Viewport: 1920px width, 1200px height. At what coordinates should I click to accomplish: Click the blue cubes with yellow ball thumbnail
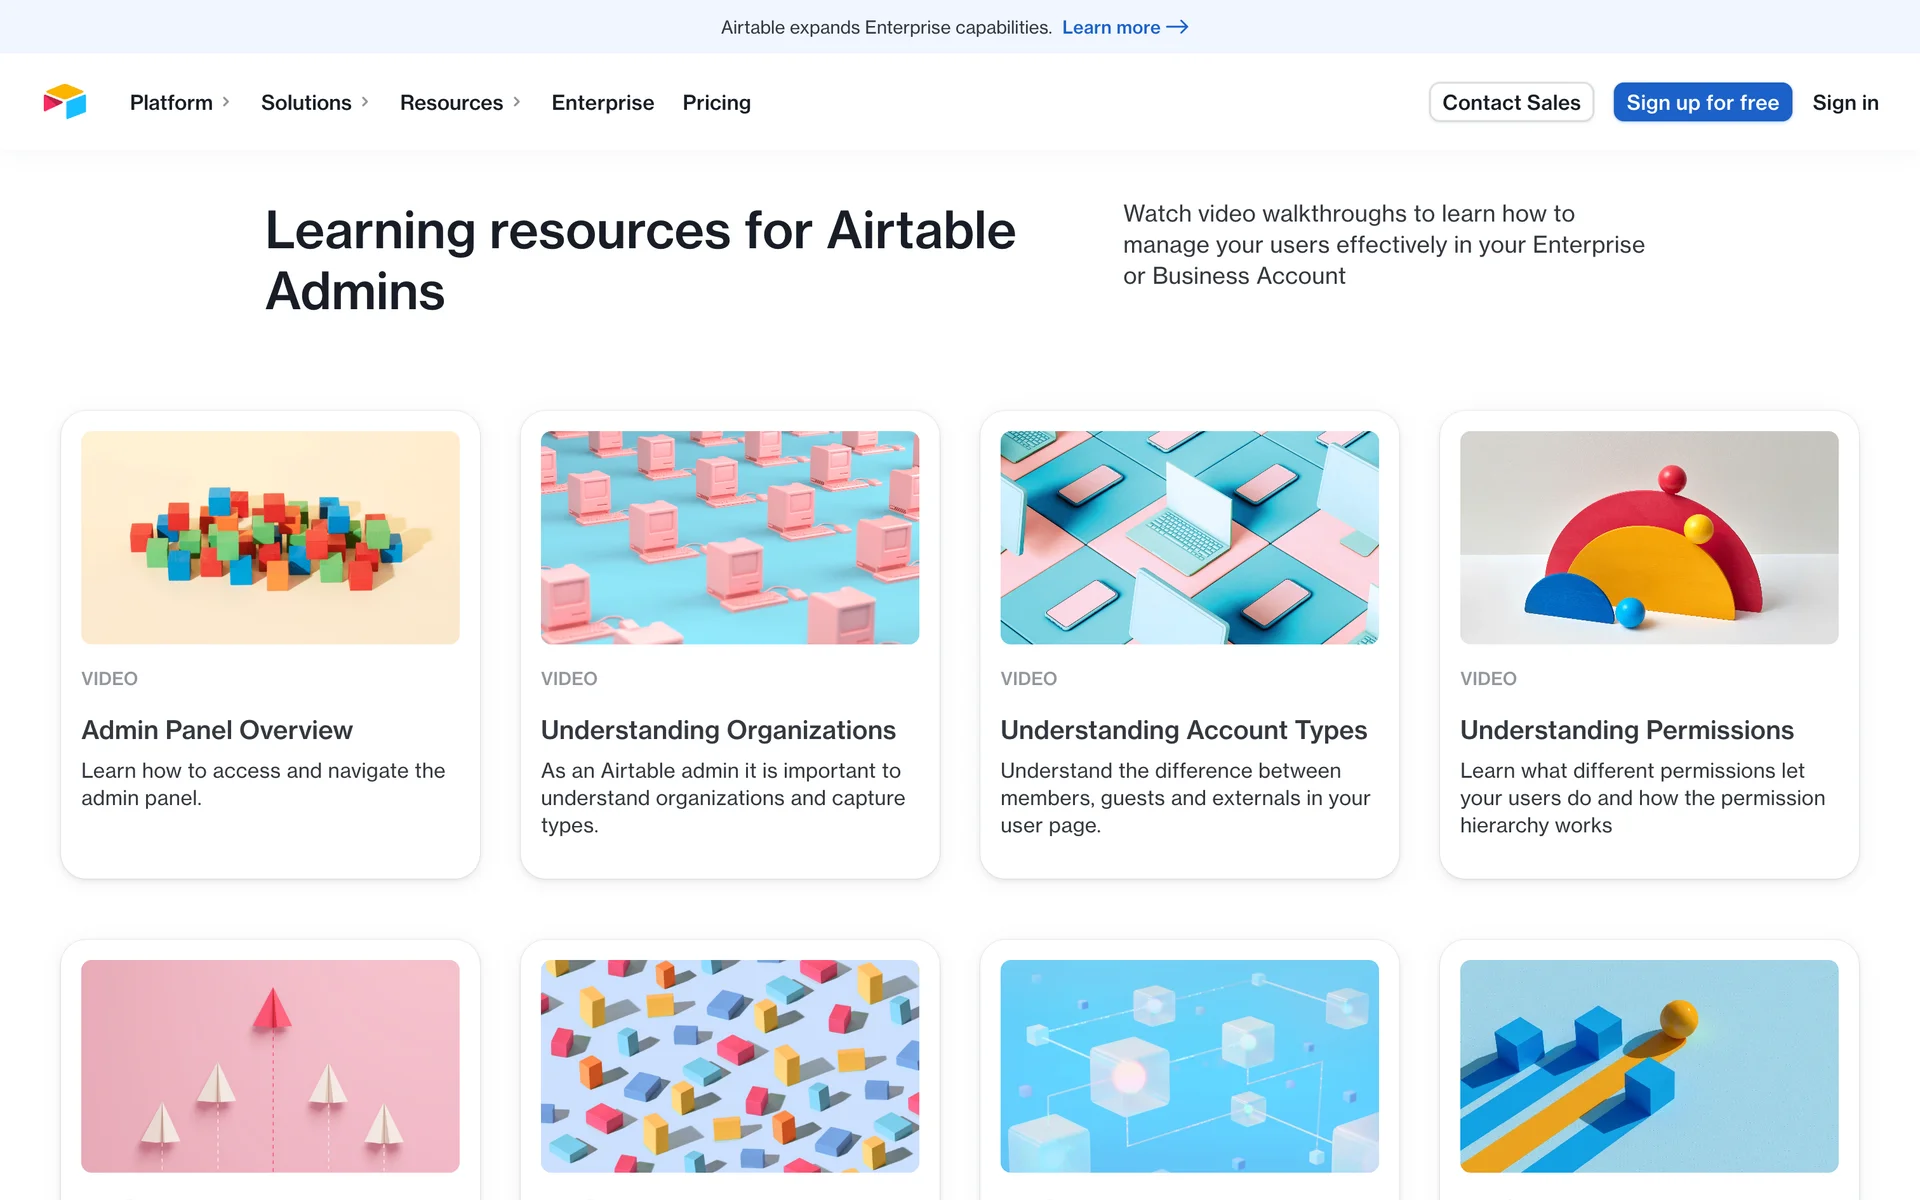click(x=1648, y=1065)
